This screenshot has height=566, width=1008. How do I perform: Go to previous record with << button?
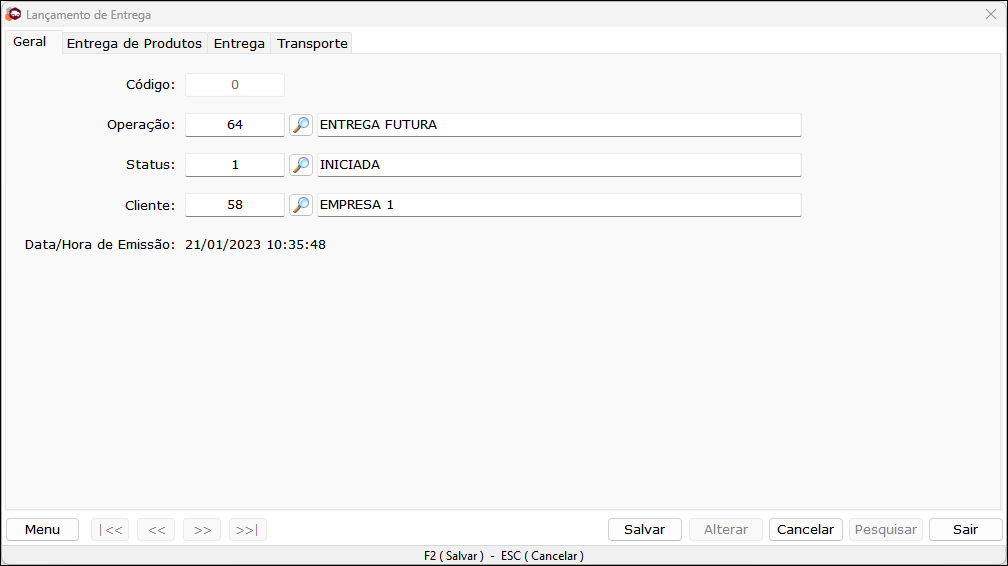click(x=156, y=529)
